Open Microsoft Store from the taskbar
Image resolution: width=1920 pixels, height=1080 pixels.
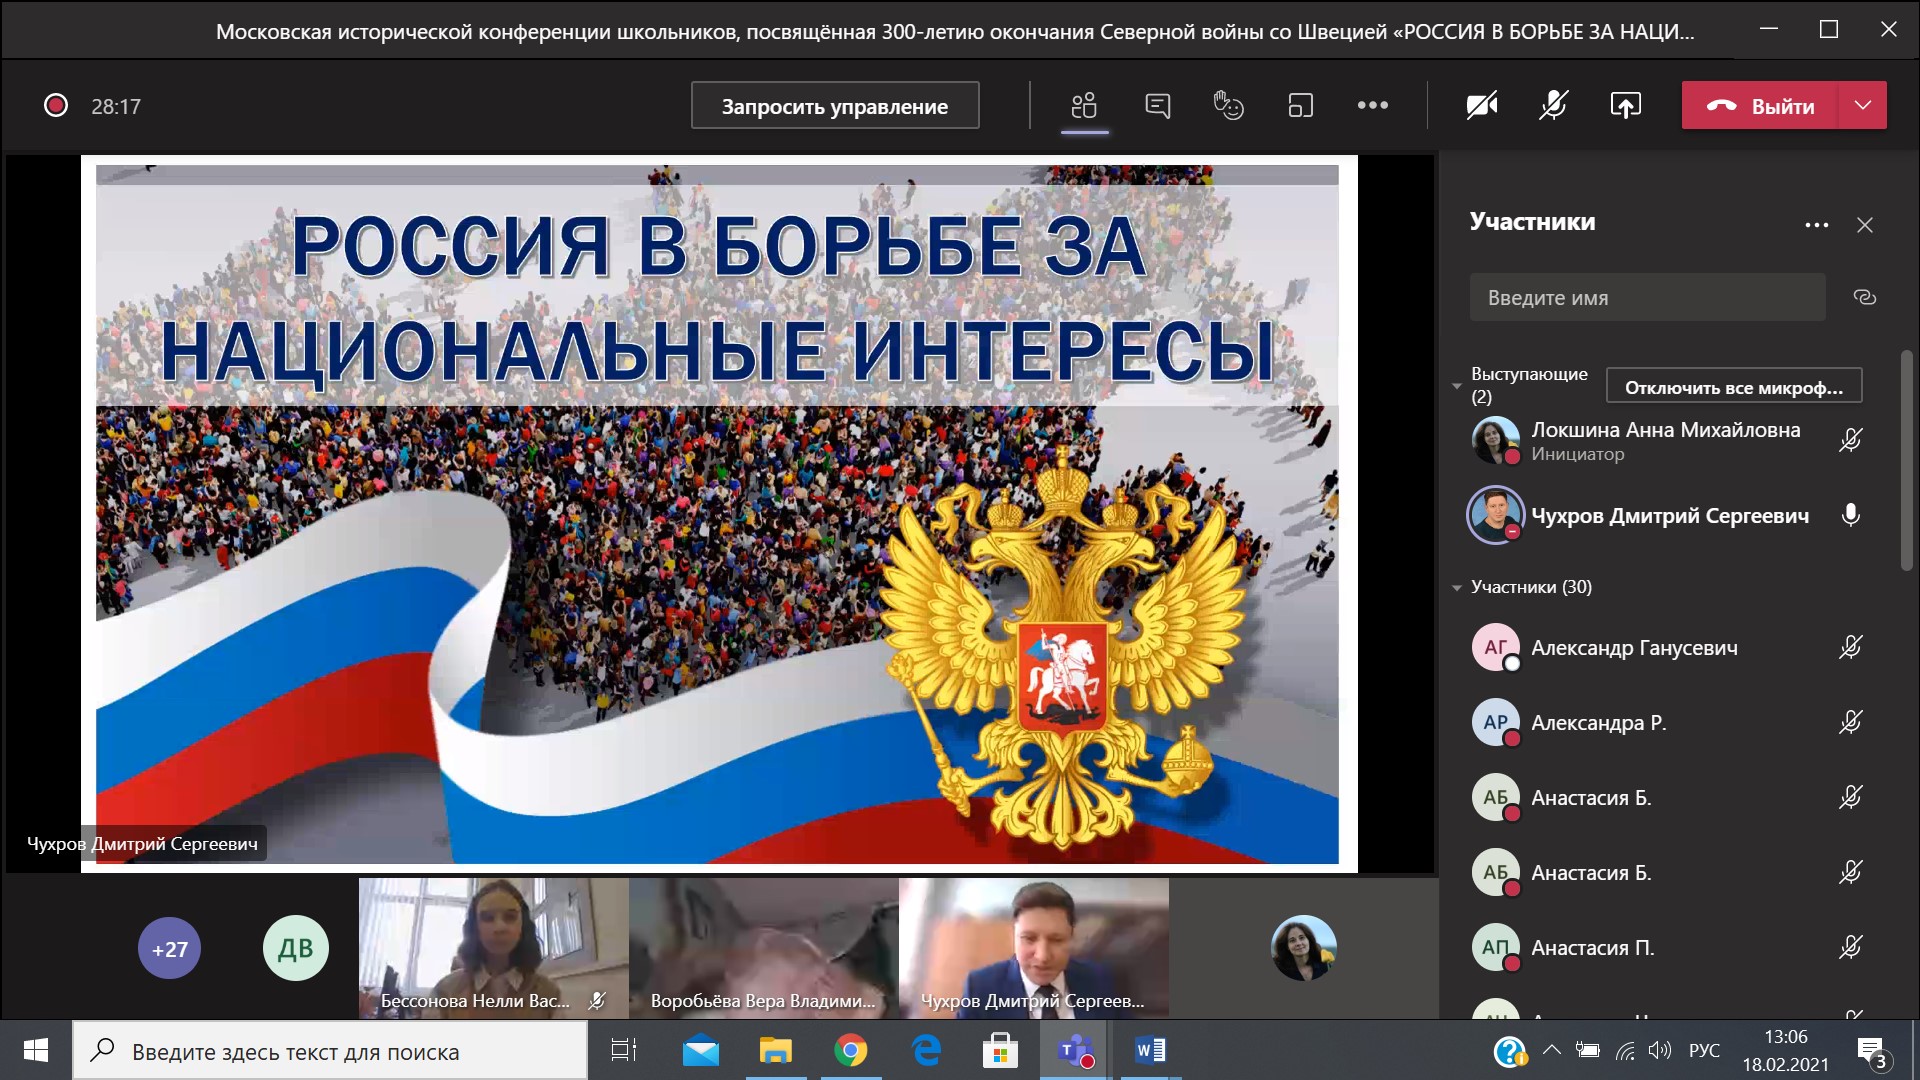[x=1000, y=1050]
